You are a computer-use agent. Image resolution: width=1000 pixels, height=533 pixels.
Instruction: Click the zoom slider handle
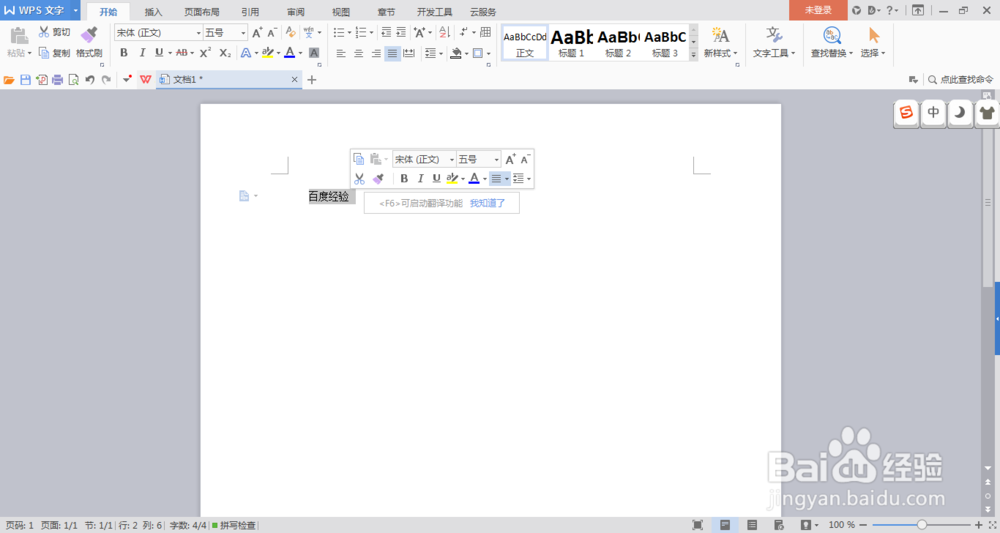922,525
